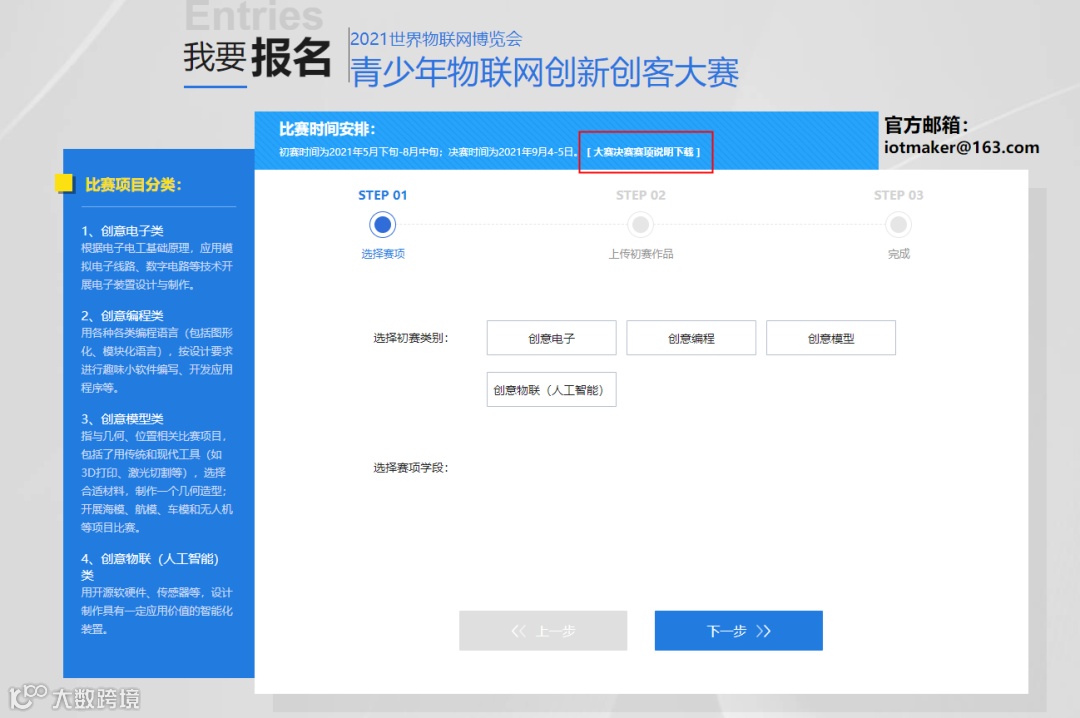The height and width of the screenshot is (718, 1080).
Task: Click the 官方邮箱 label
Action: click(926, 125)
